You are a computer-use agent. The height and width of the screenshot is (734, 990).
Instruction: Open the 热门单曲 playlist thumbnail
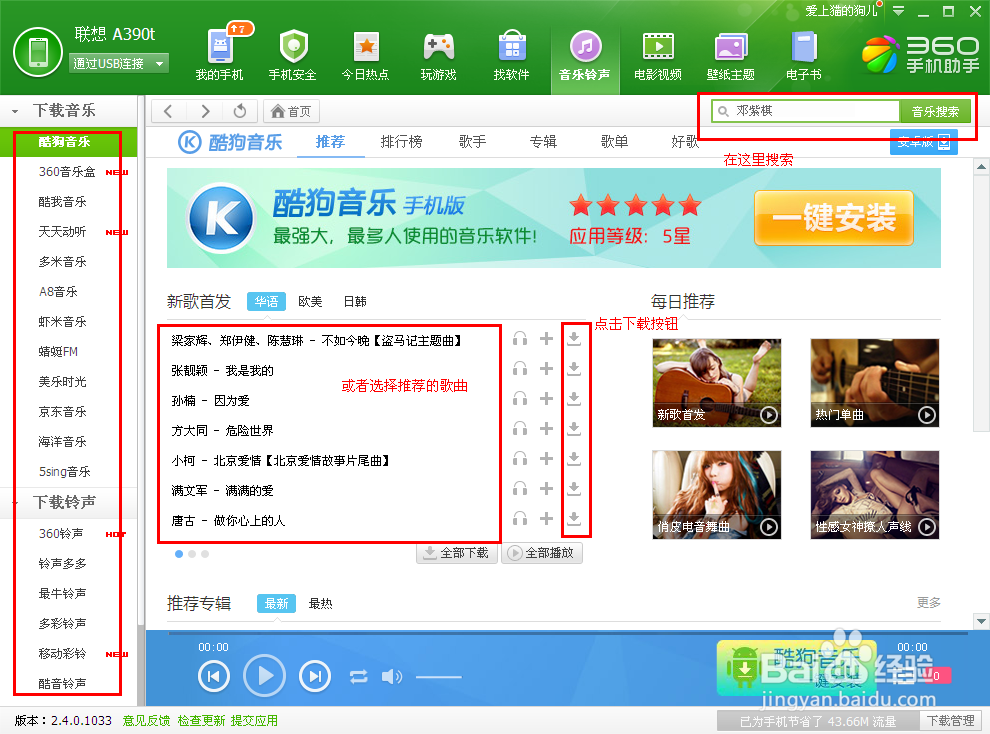tap(874, 382)
